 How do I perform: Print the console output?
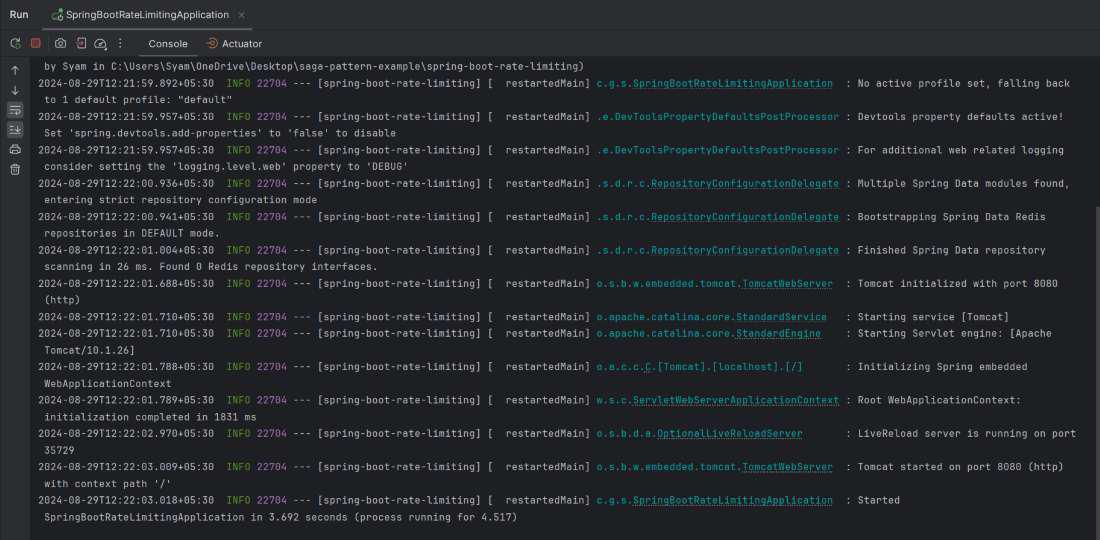click(x=15, y=149)
